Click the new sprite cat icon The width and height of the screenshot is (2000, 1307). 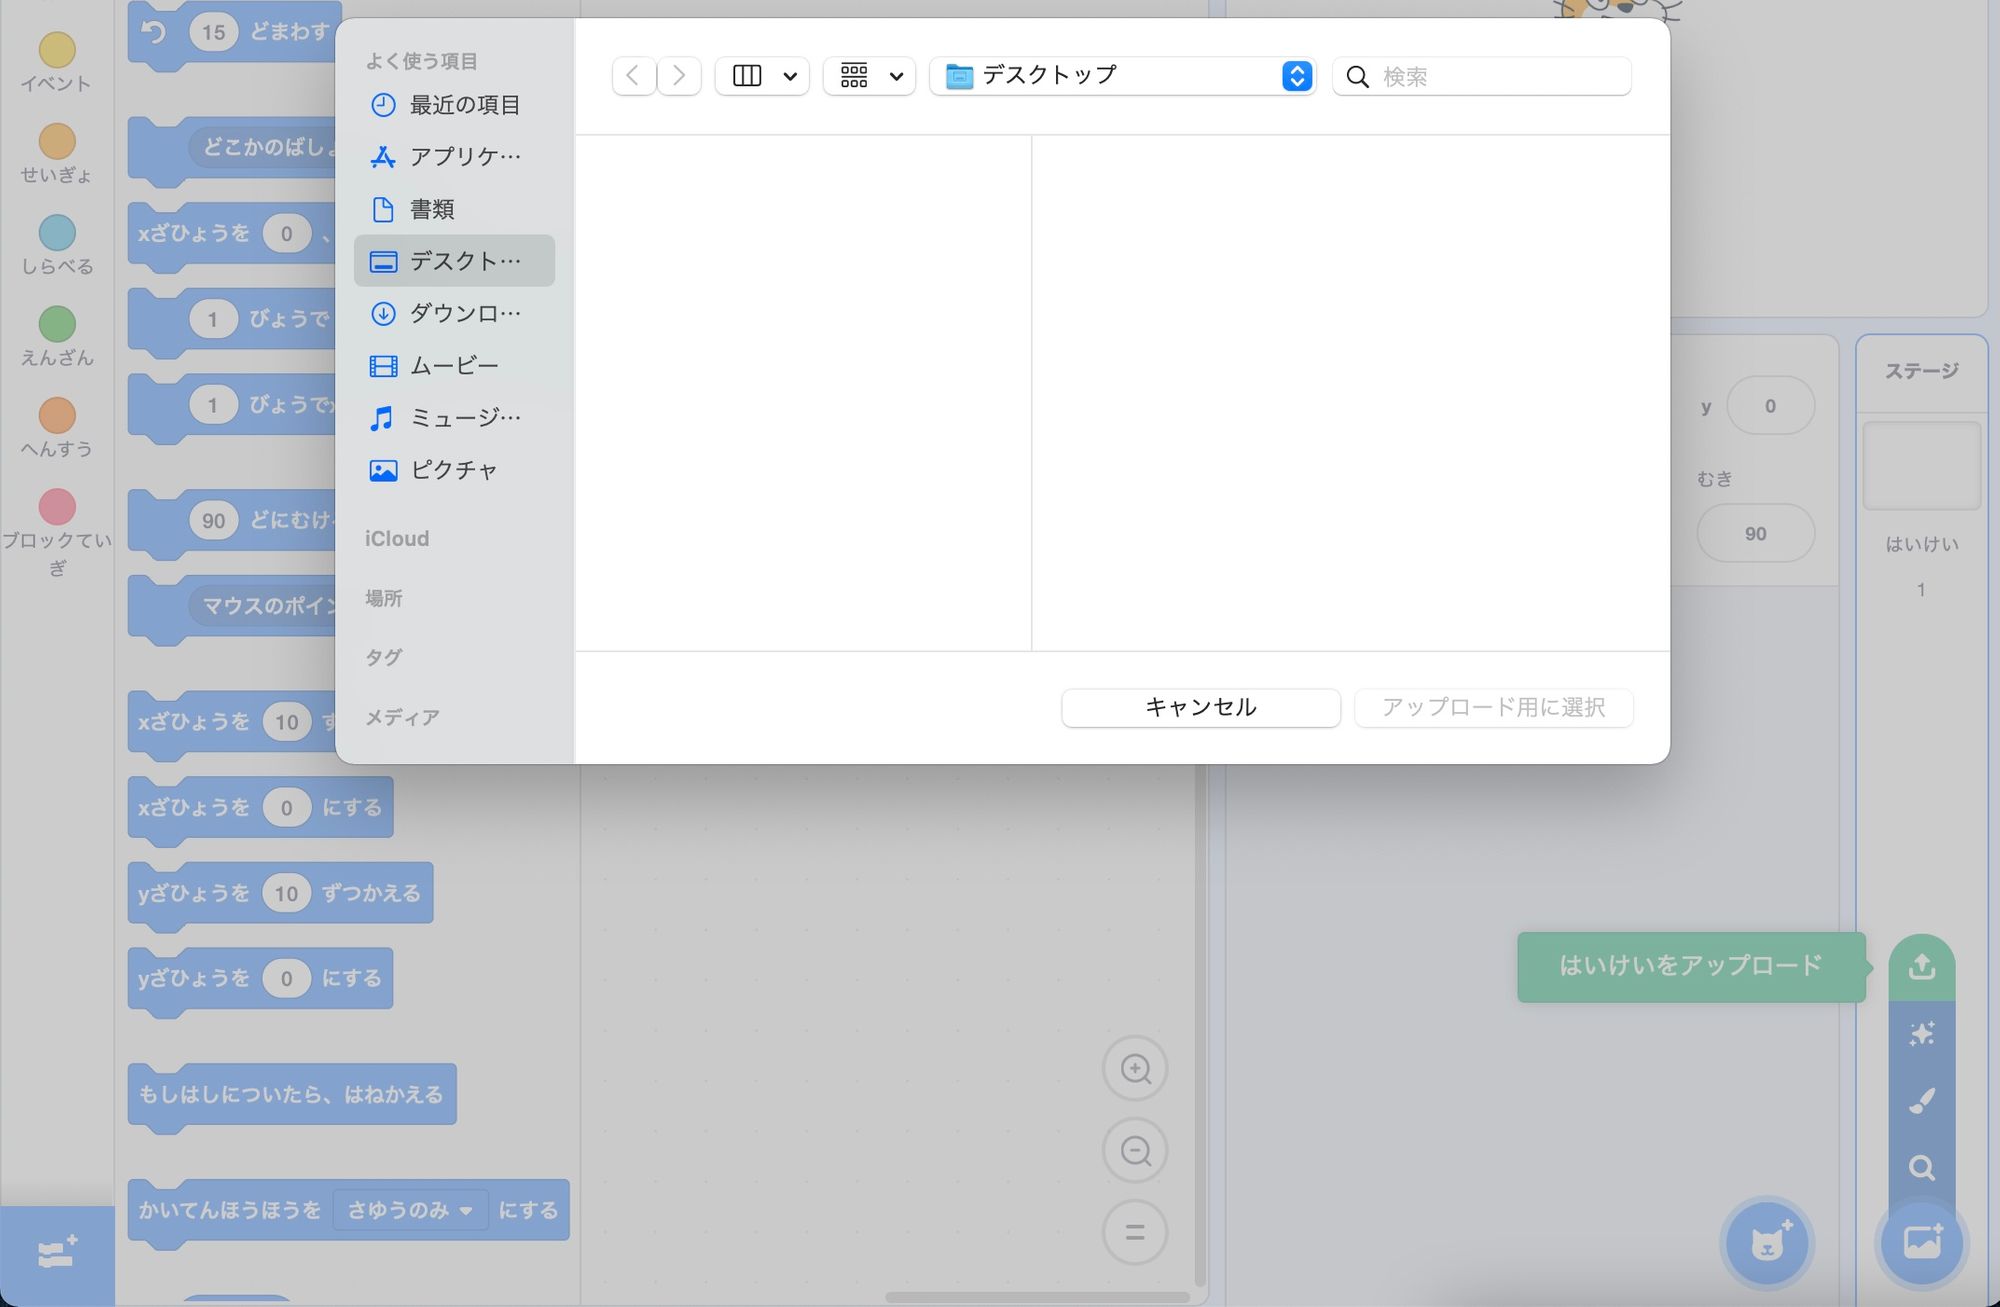coord(1766,1243)
